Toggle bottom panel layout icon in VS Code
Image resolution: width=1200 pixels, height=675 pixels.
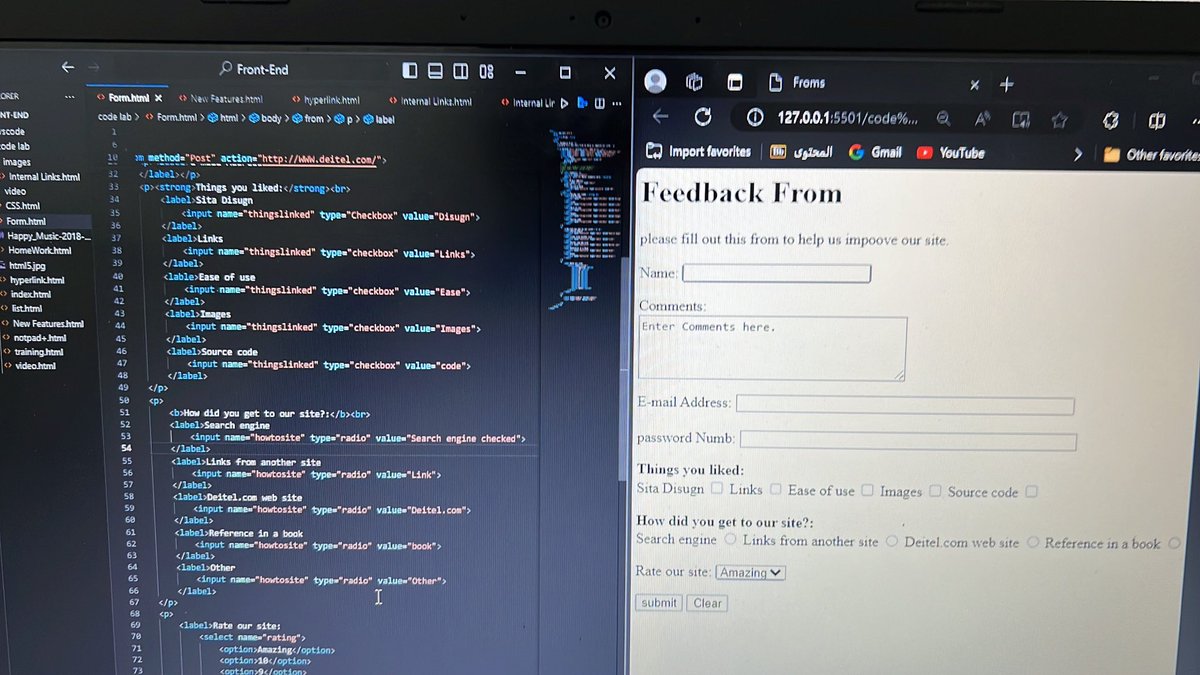click(x=435, y=71)
